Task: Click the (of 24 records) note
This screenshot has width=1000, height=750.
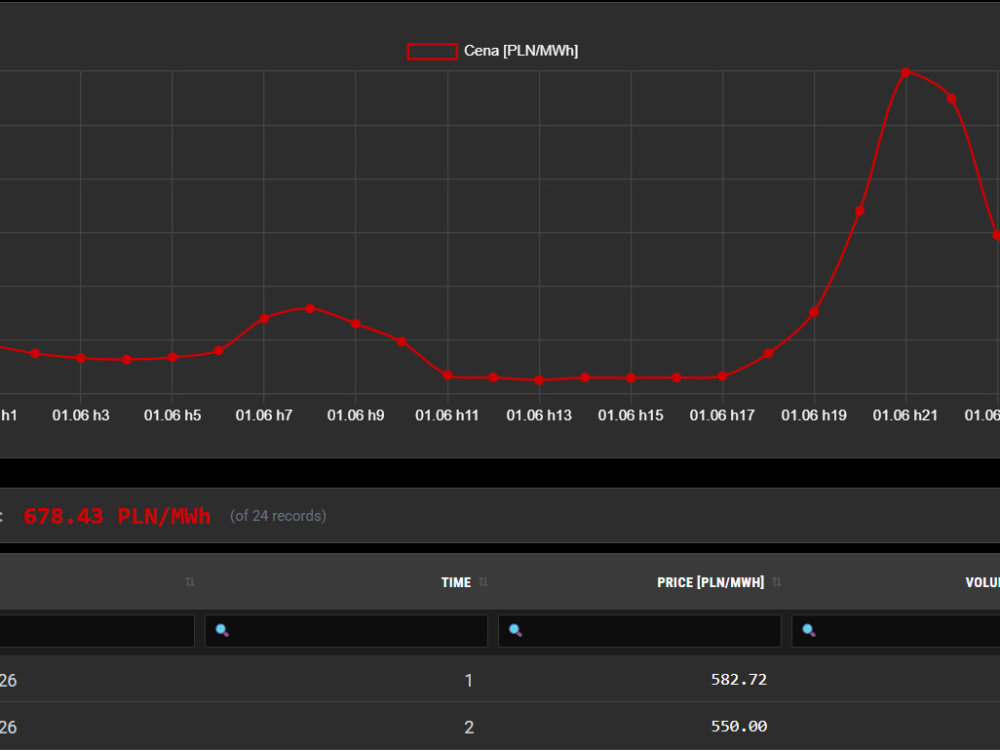Action: coord(278,516)
